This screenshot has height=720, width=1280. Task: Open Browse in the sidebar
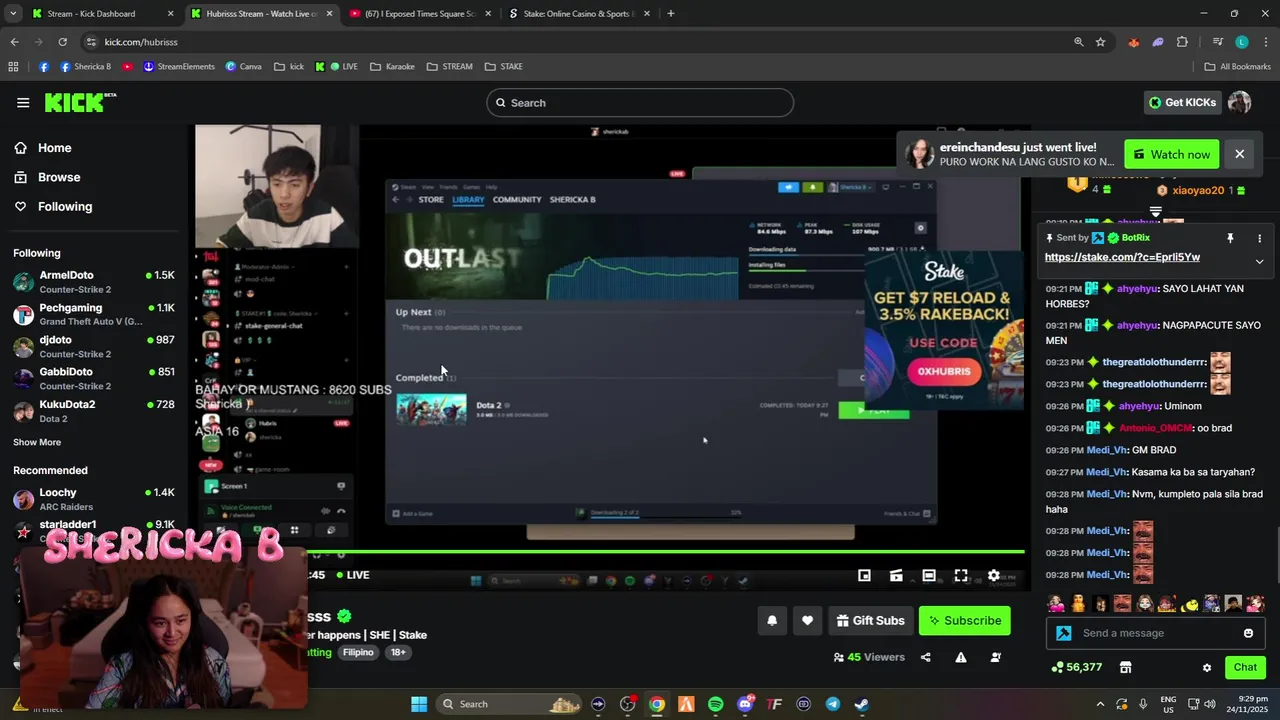pyautogui.click(x=59, y=177)
